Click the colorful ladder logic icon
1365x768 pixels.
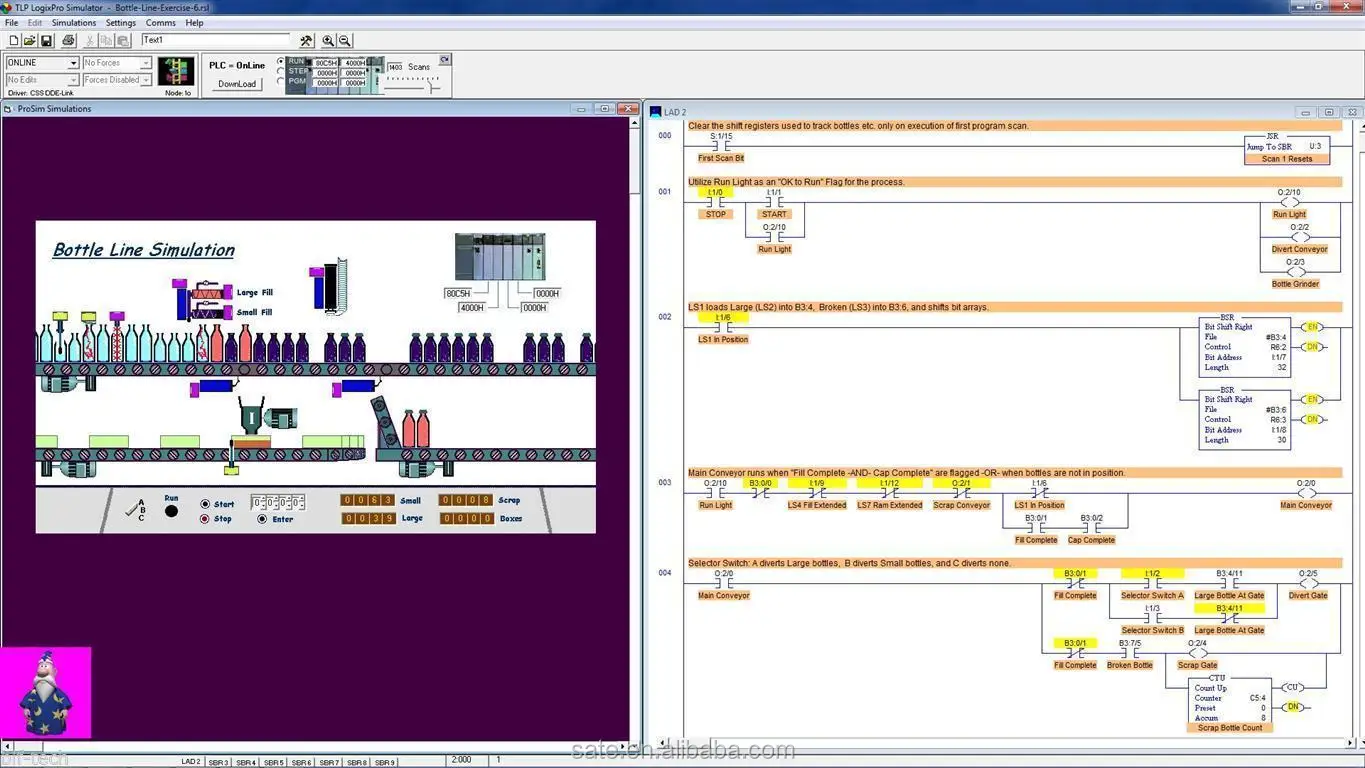tap(177, 71)
